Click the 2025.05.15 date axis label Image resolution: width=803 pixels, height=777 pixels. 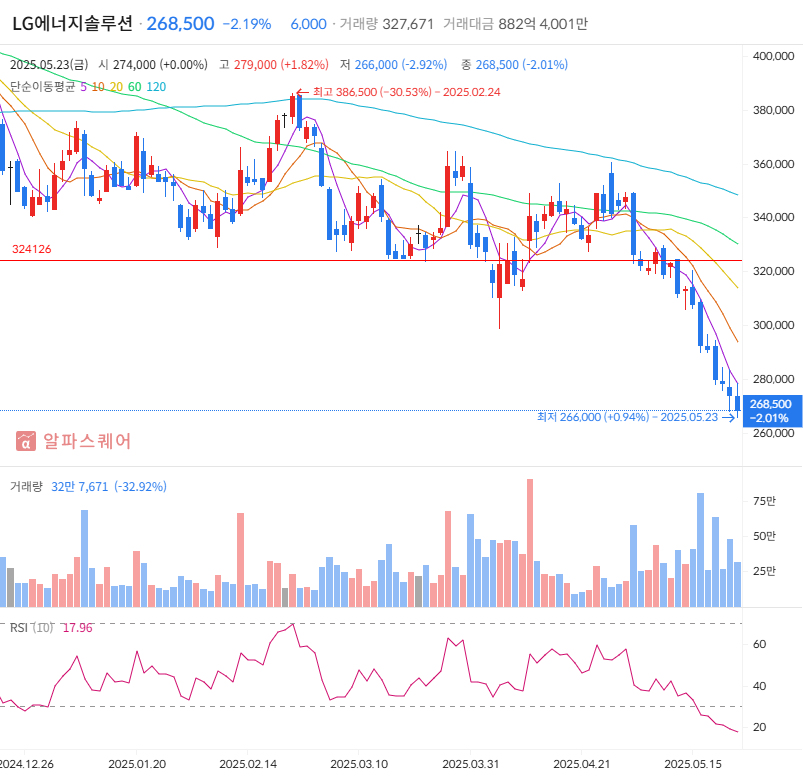[693, 764]
